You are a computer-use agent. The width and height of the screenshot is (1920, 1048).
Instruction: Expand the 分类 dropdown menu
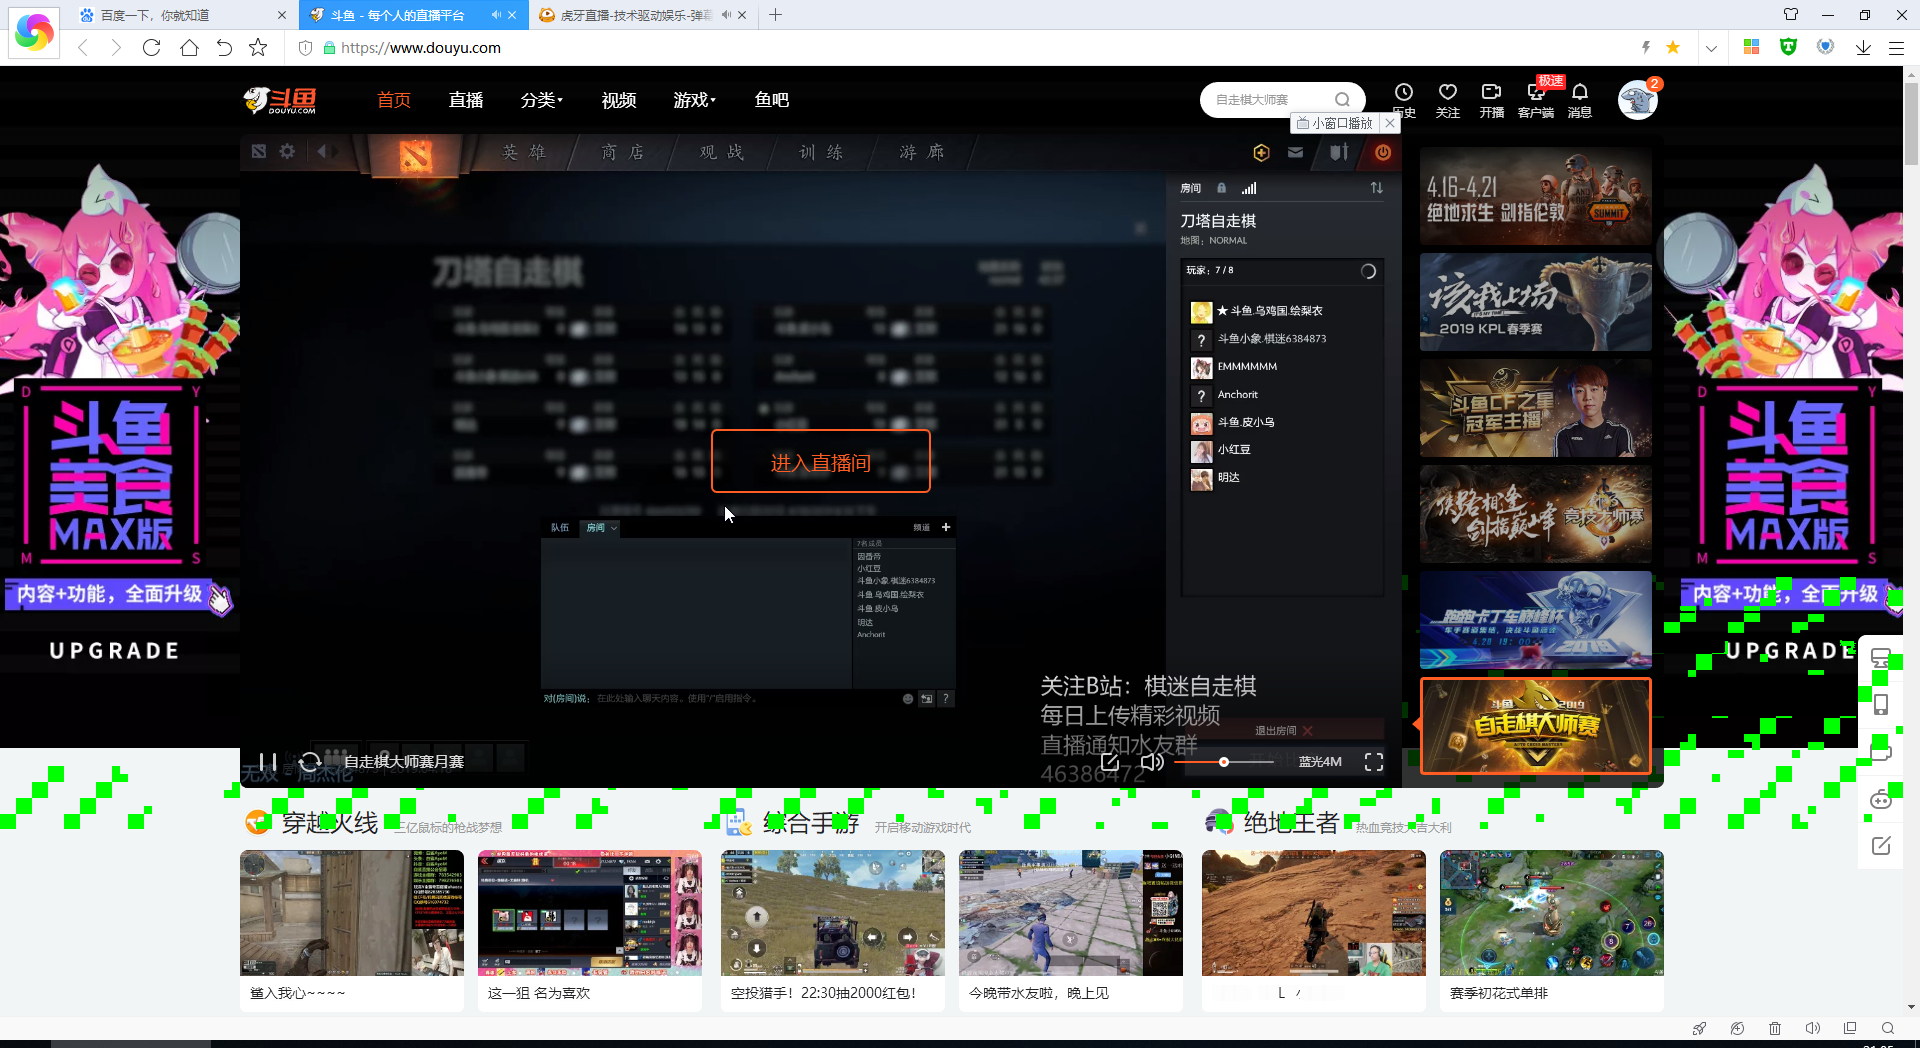[x=542, y=100]
